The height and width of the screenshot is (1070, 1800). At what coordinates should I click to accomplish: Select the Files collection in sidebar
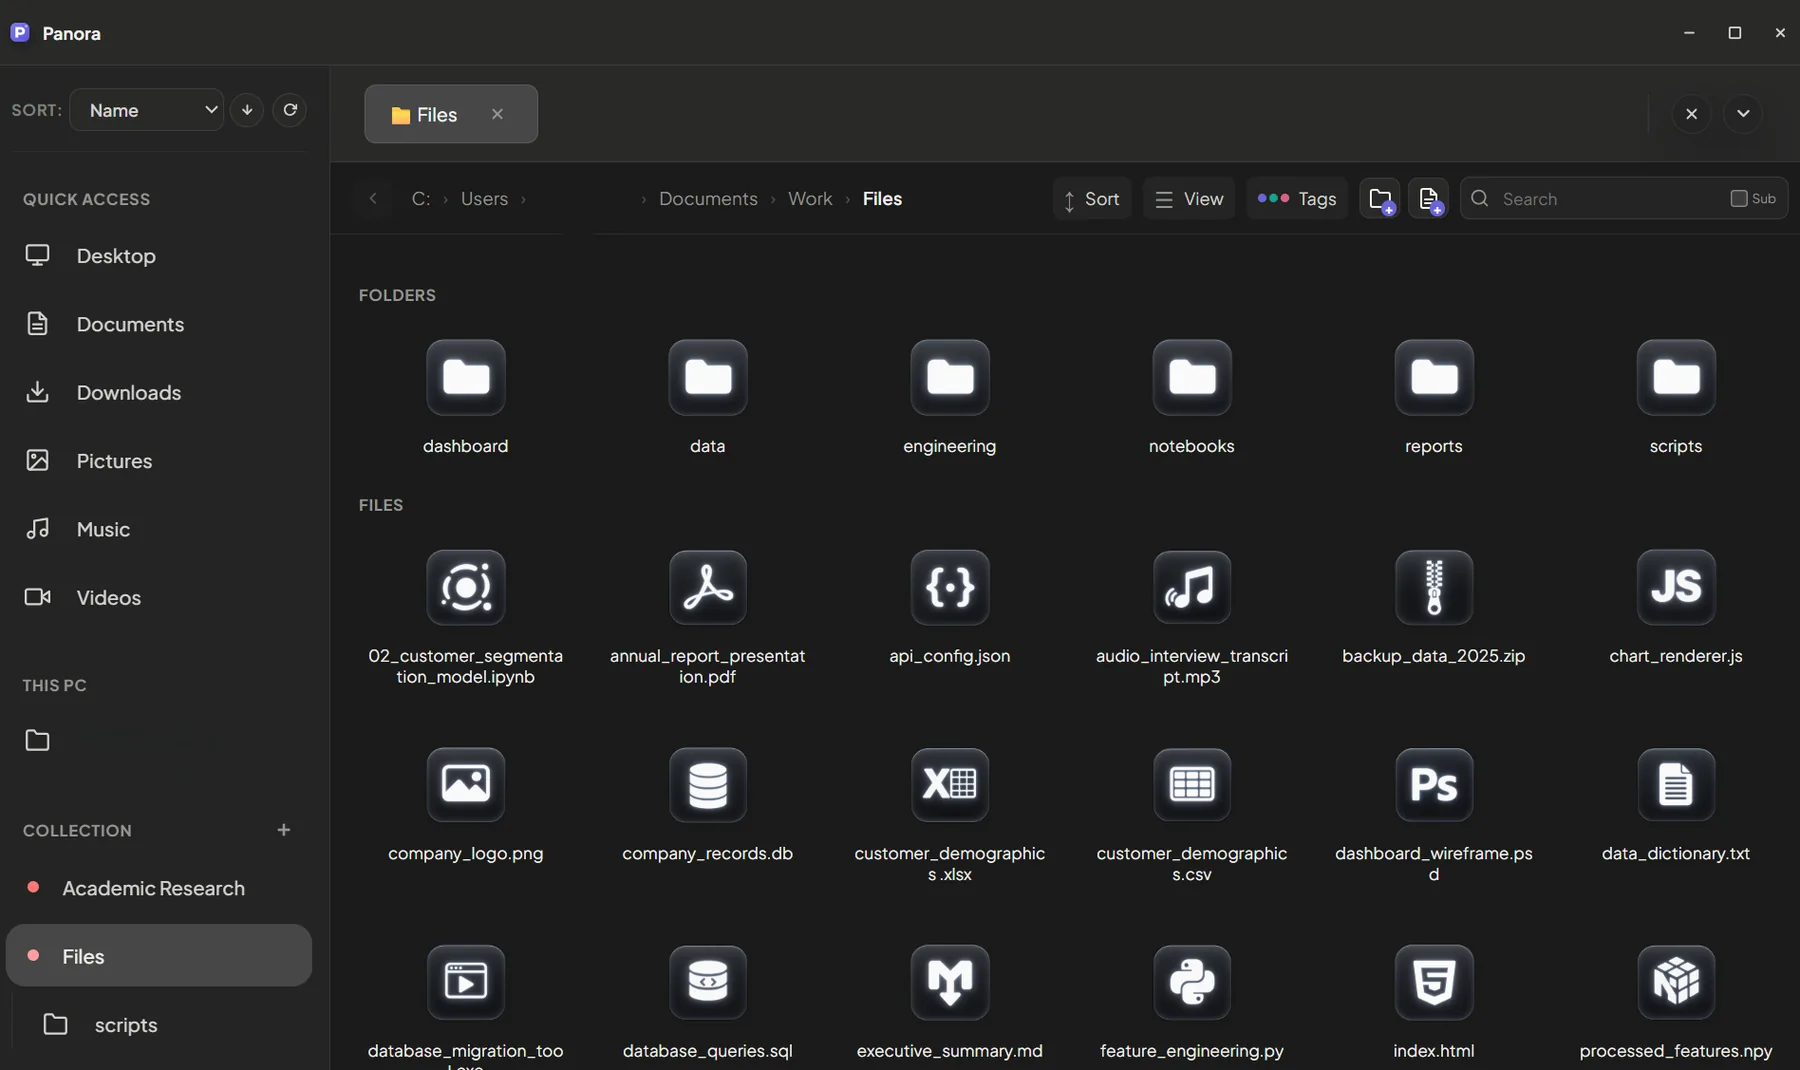pos(159,956)
